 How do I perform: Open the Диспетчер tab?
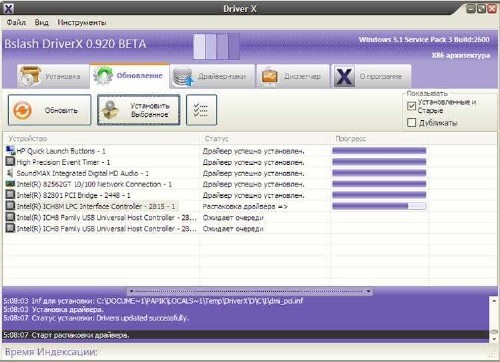click(293, 76)
